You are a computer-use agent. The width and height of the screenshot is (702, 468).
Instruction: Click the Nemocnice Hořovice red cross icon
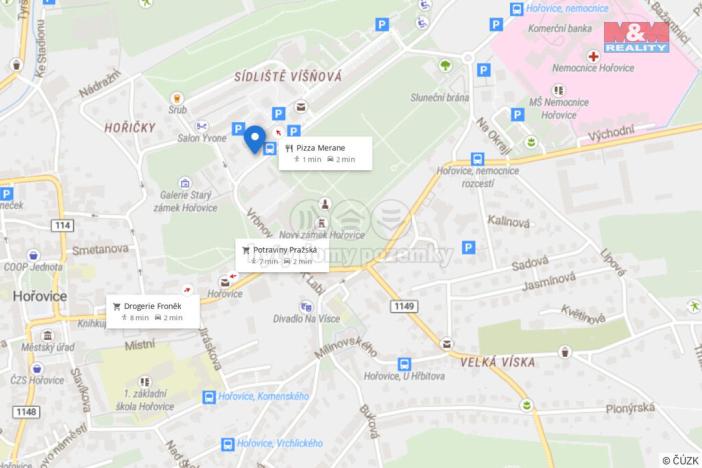pos(593,56)
